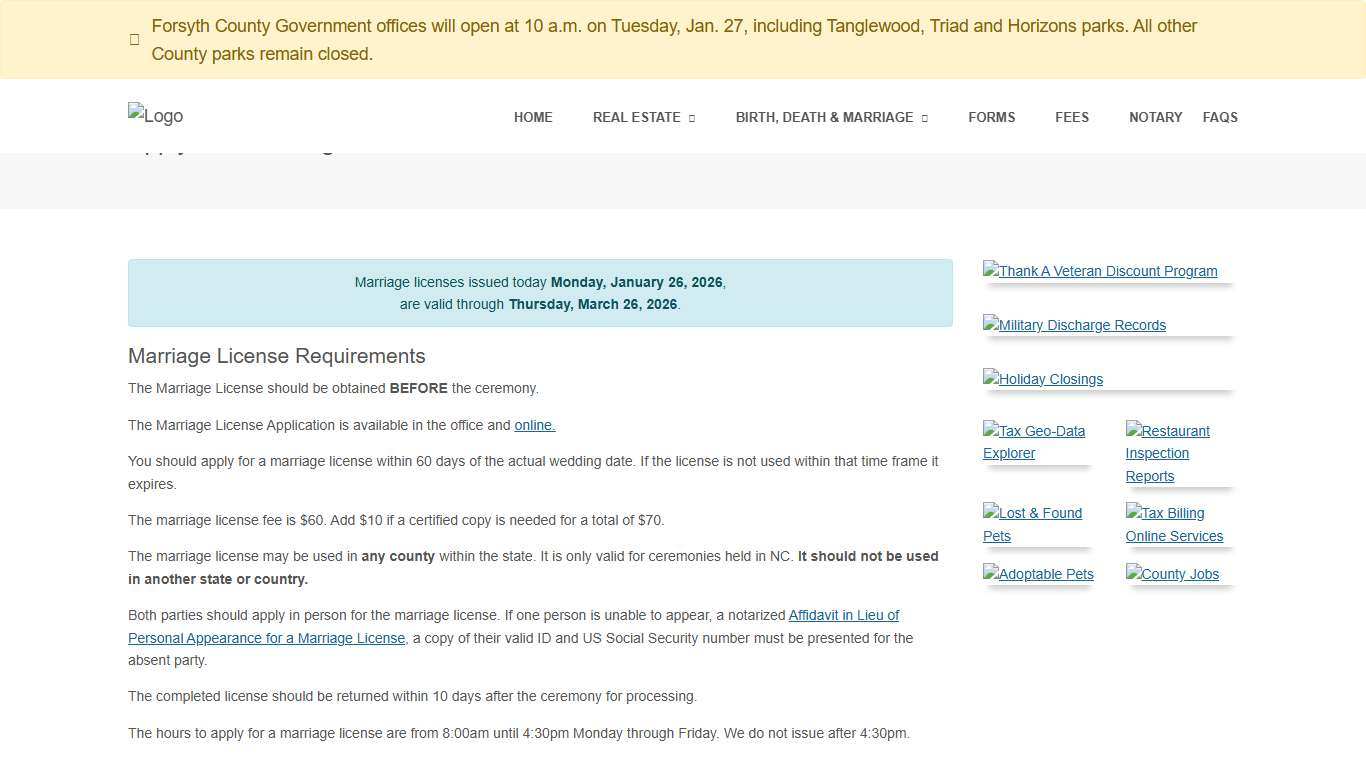Visit the FAQS page
The height and width of the screenshot is (768, 1366).
pyautogui.click(x=1220, y=117)
